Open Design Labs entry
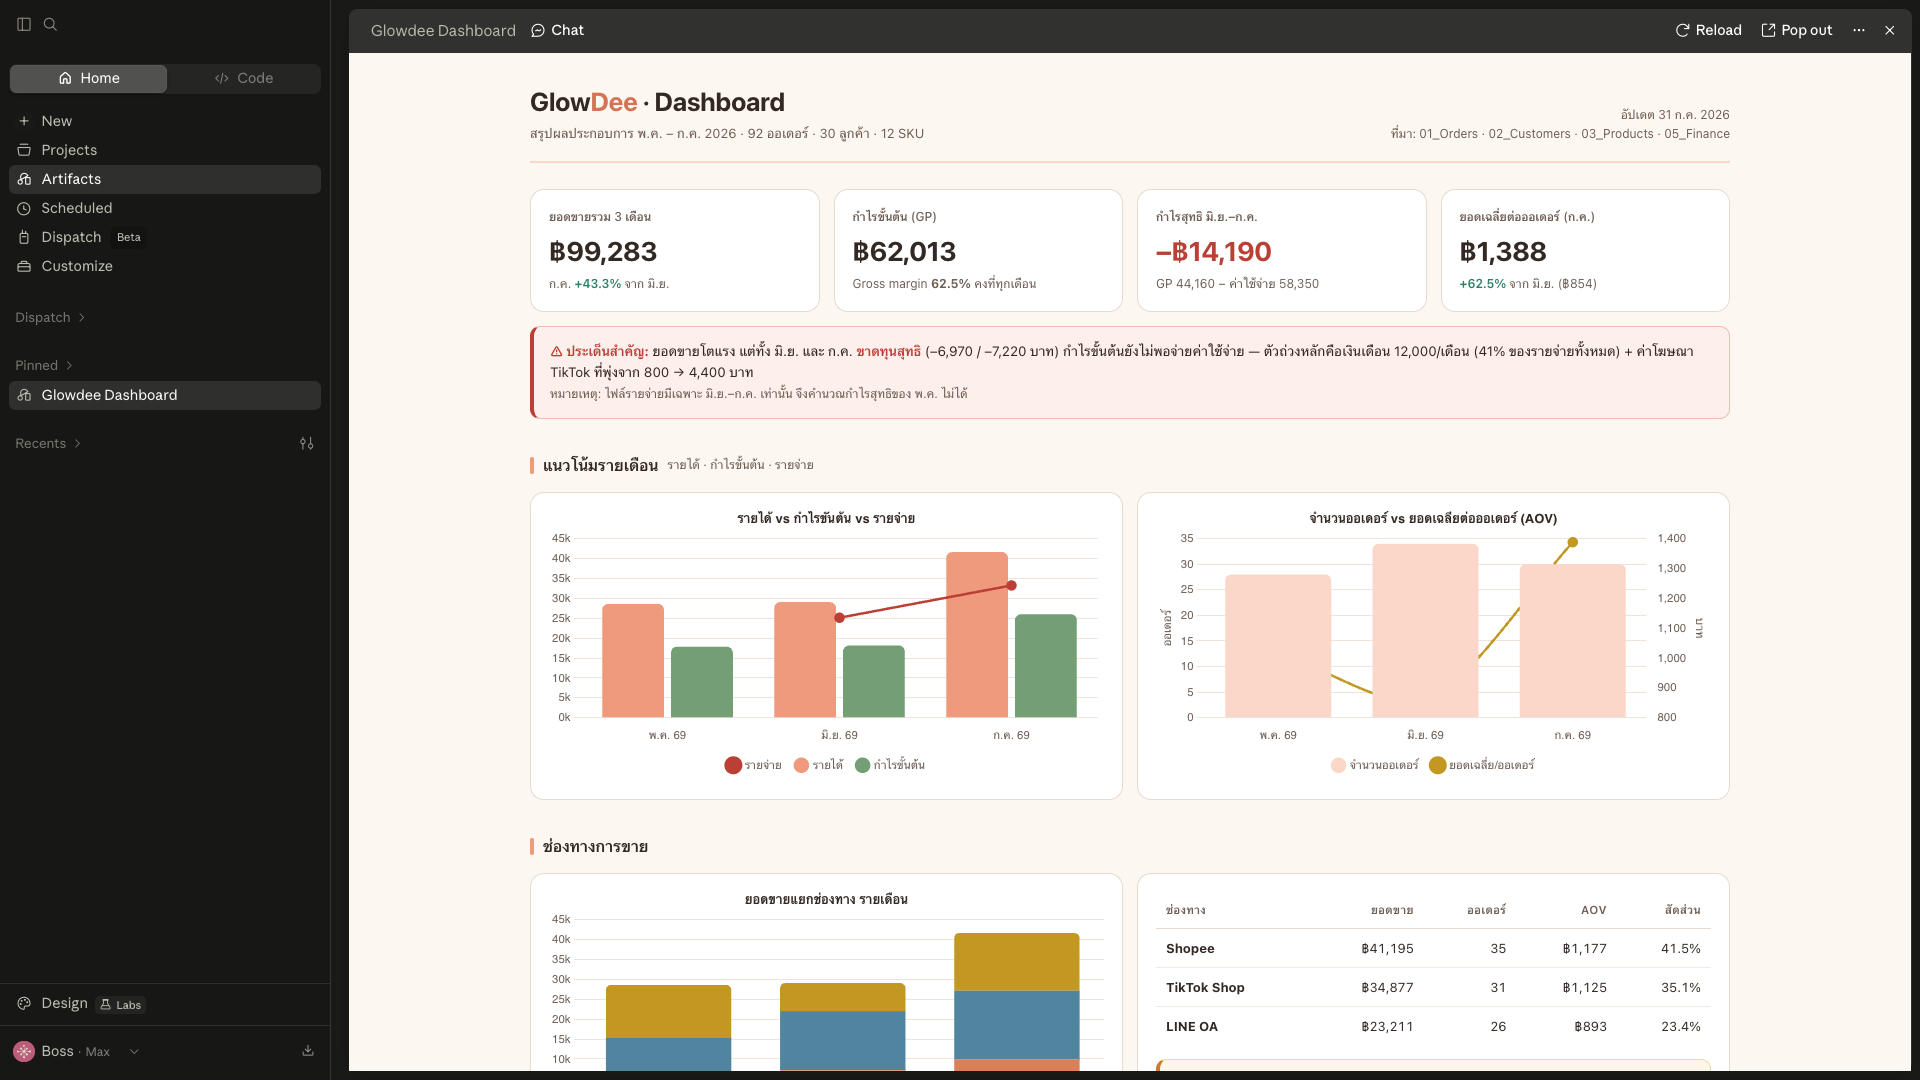The height and width of the screenshot is (1080, 1920). click(80, 1004)
